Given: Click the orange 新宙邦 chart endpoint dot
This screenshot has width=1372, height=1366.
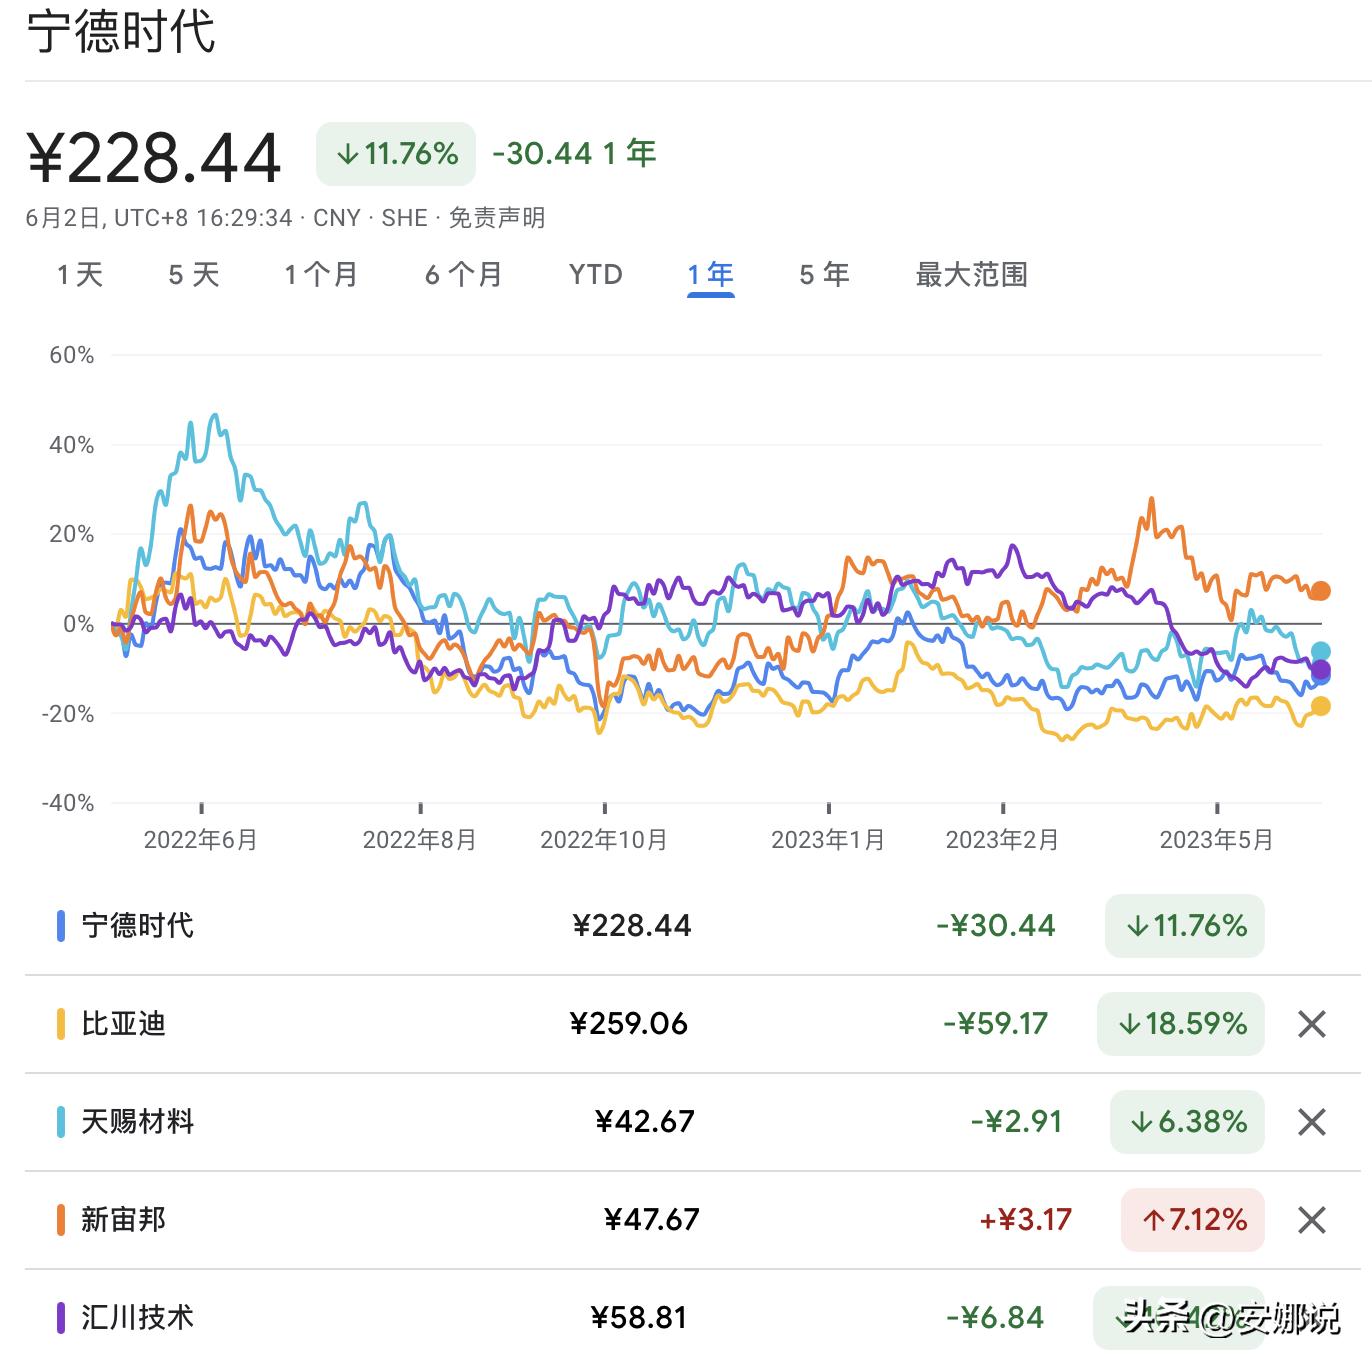Looking at the screenshot, I should (1320, 591).
